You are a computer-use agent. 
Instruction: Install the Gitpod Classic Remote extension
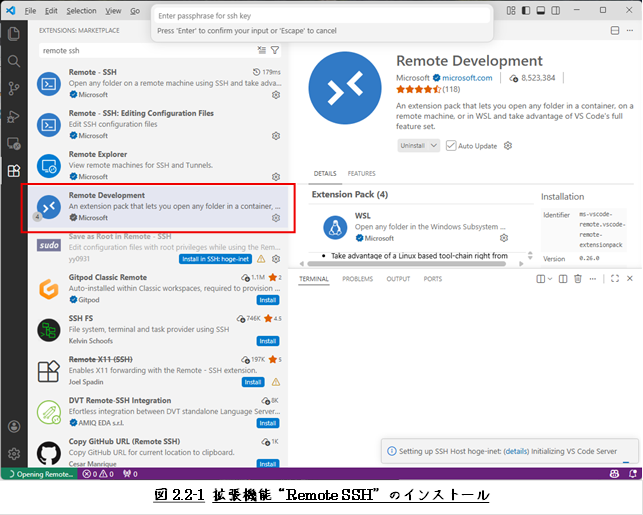pyautogui.click(x=268, y=299)
